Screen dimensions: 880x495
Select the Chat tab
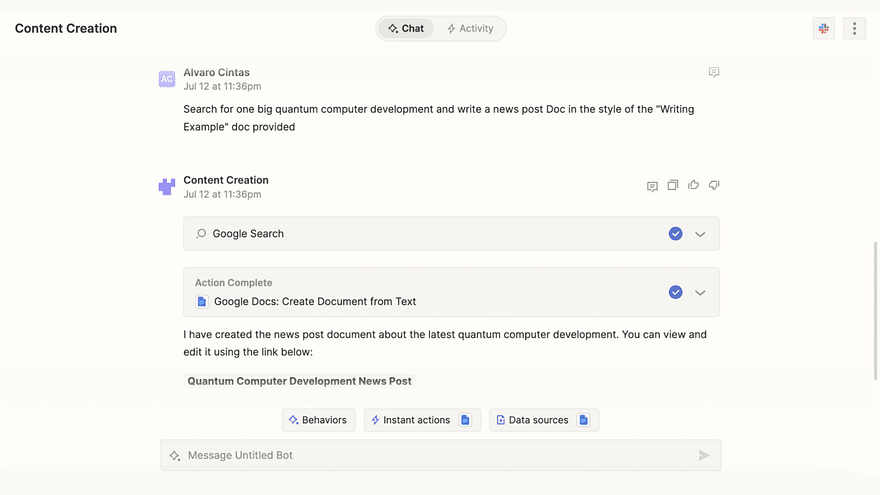406,29
